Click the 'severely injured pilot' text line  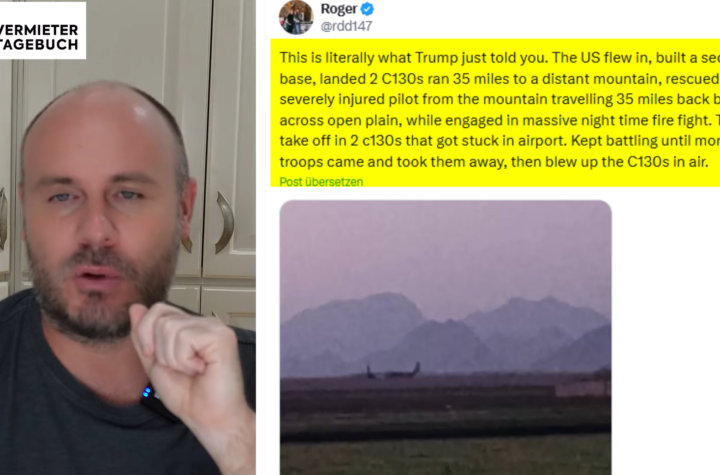pos(500,99)
